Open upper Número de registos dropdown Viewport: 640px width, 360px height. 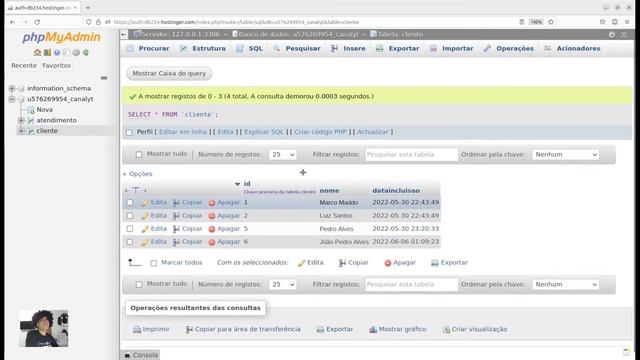282,155
